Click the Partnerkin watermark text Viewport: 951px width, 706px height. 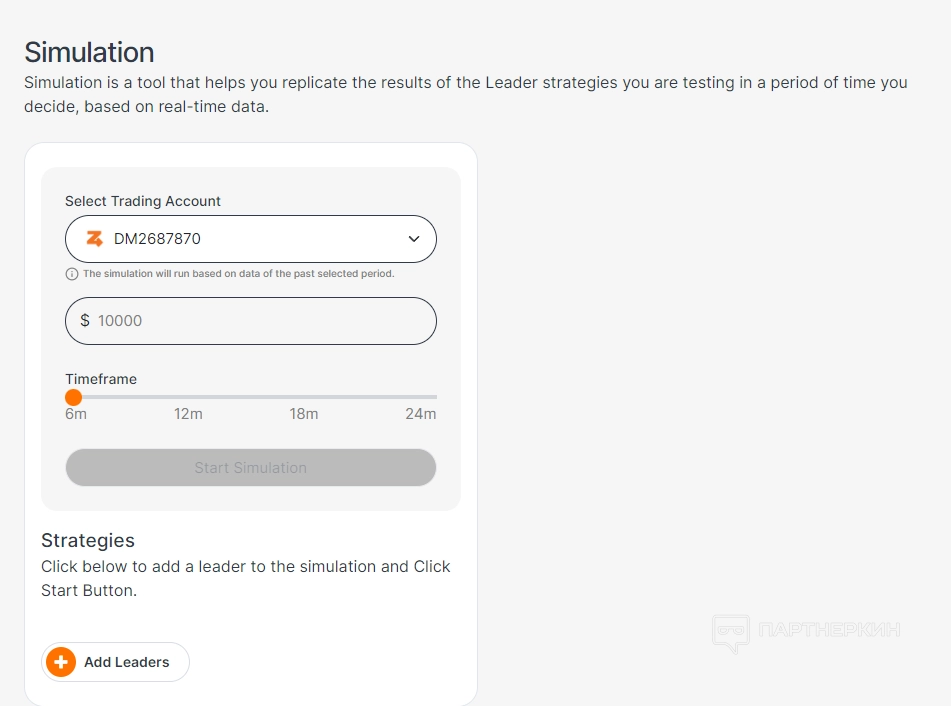point(830,630)
